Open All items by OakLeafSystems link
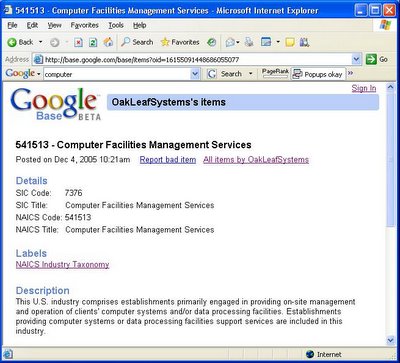This screenshot has width=400, height=363. [256, 160]
